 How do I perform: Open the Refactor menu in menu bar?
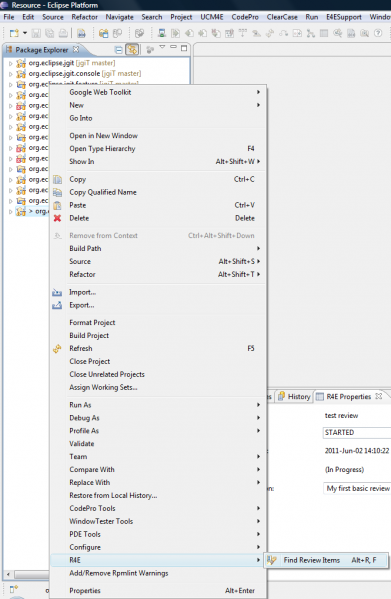click(84, 17)
